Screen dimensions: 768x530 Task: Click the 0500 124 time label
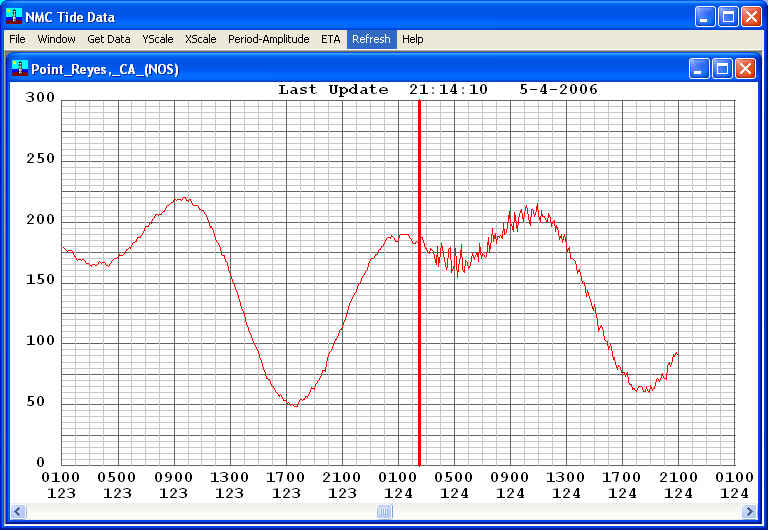(x=454, y=485)
